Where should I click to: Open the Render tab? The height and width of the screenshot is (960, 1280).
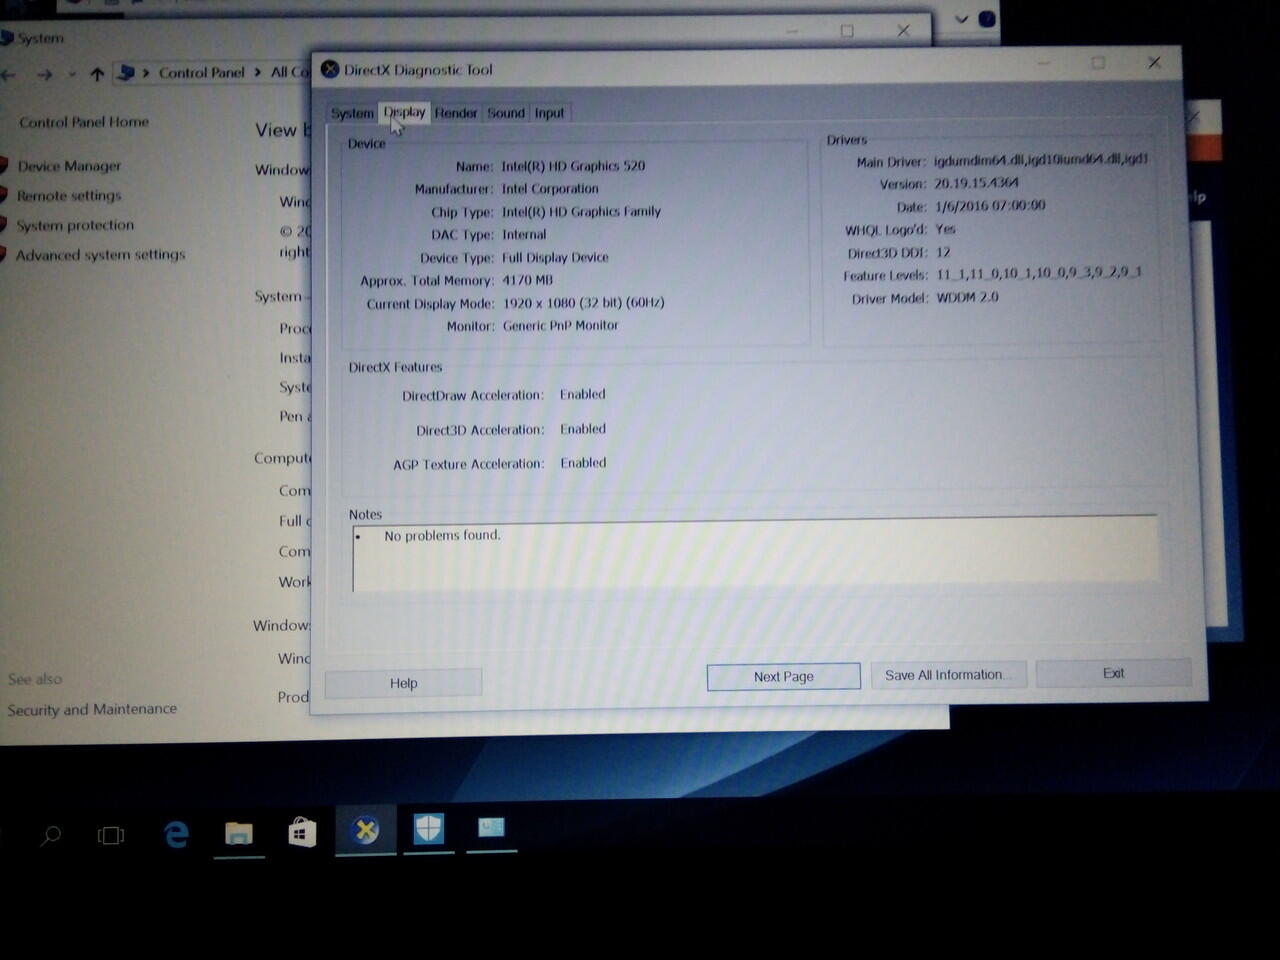(x=456, y=113)
